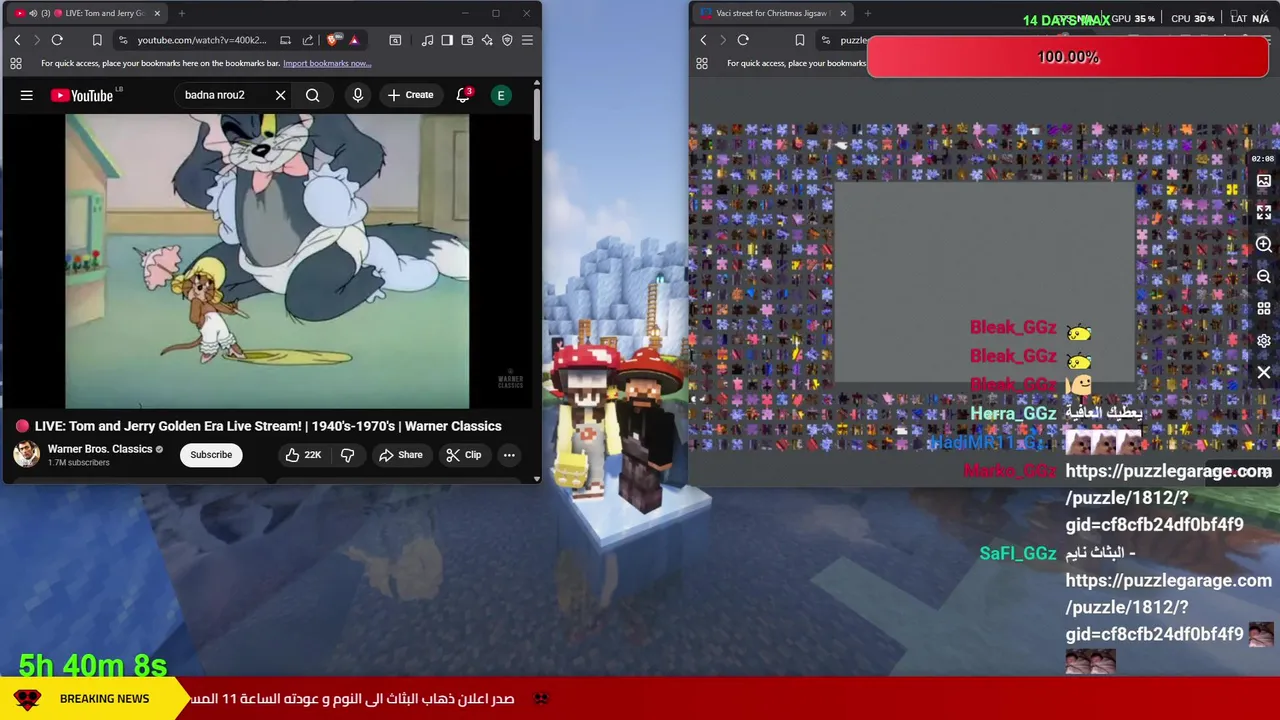The image size is (1280, 720).
Task: Run the YouTube search with the magnifier
Action: tap(313, 95)
